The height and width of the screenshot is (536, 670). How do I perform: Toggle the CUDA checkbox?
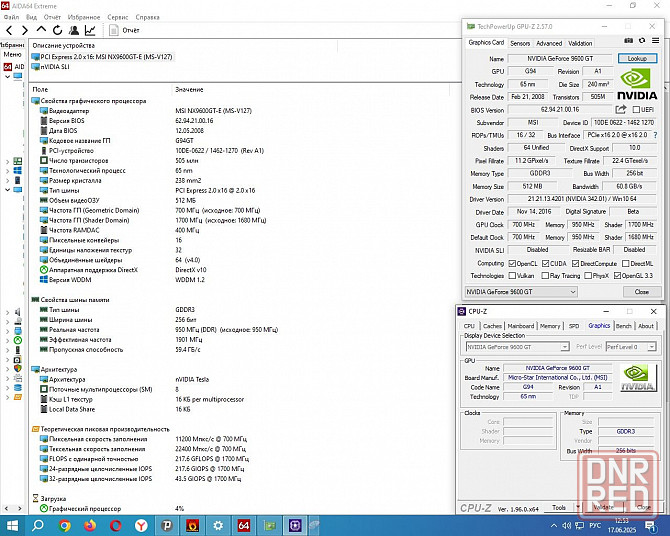(545, 264)
